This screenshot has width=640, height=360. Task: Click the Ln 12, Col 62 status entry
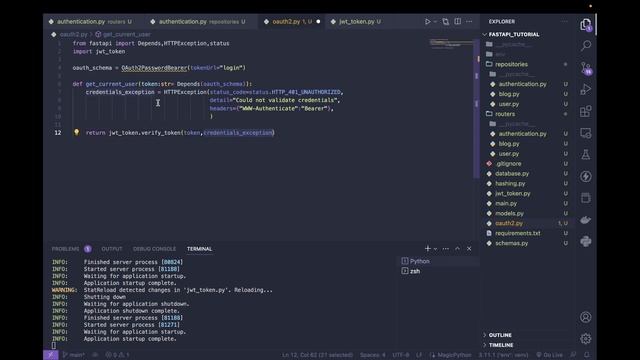317,355
